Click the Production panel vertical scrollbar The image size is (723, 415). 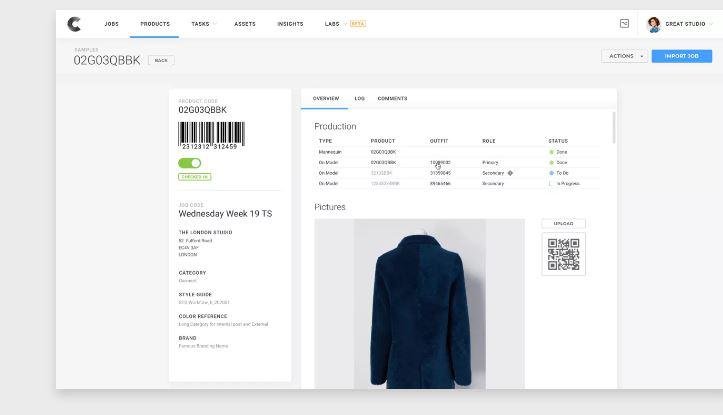(613, 128)
